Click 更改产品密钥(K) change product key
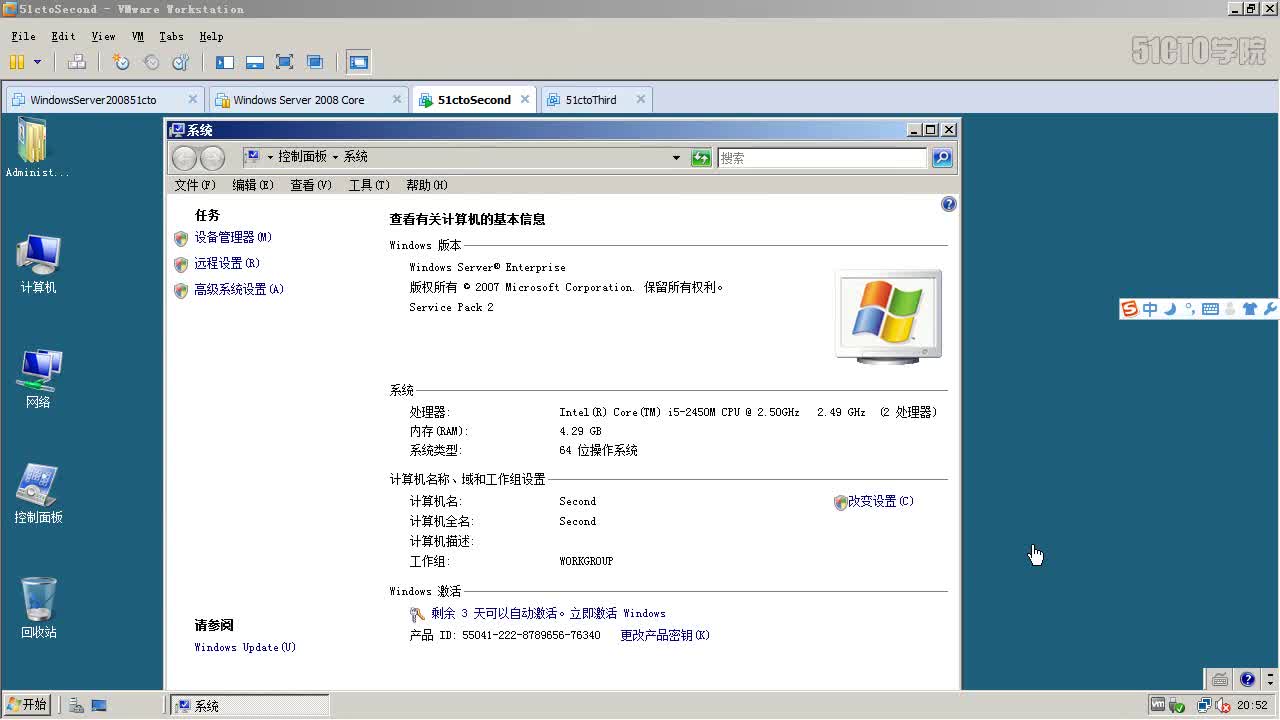The image size is (1280, 720). pos(665,636)
